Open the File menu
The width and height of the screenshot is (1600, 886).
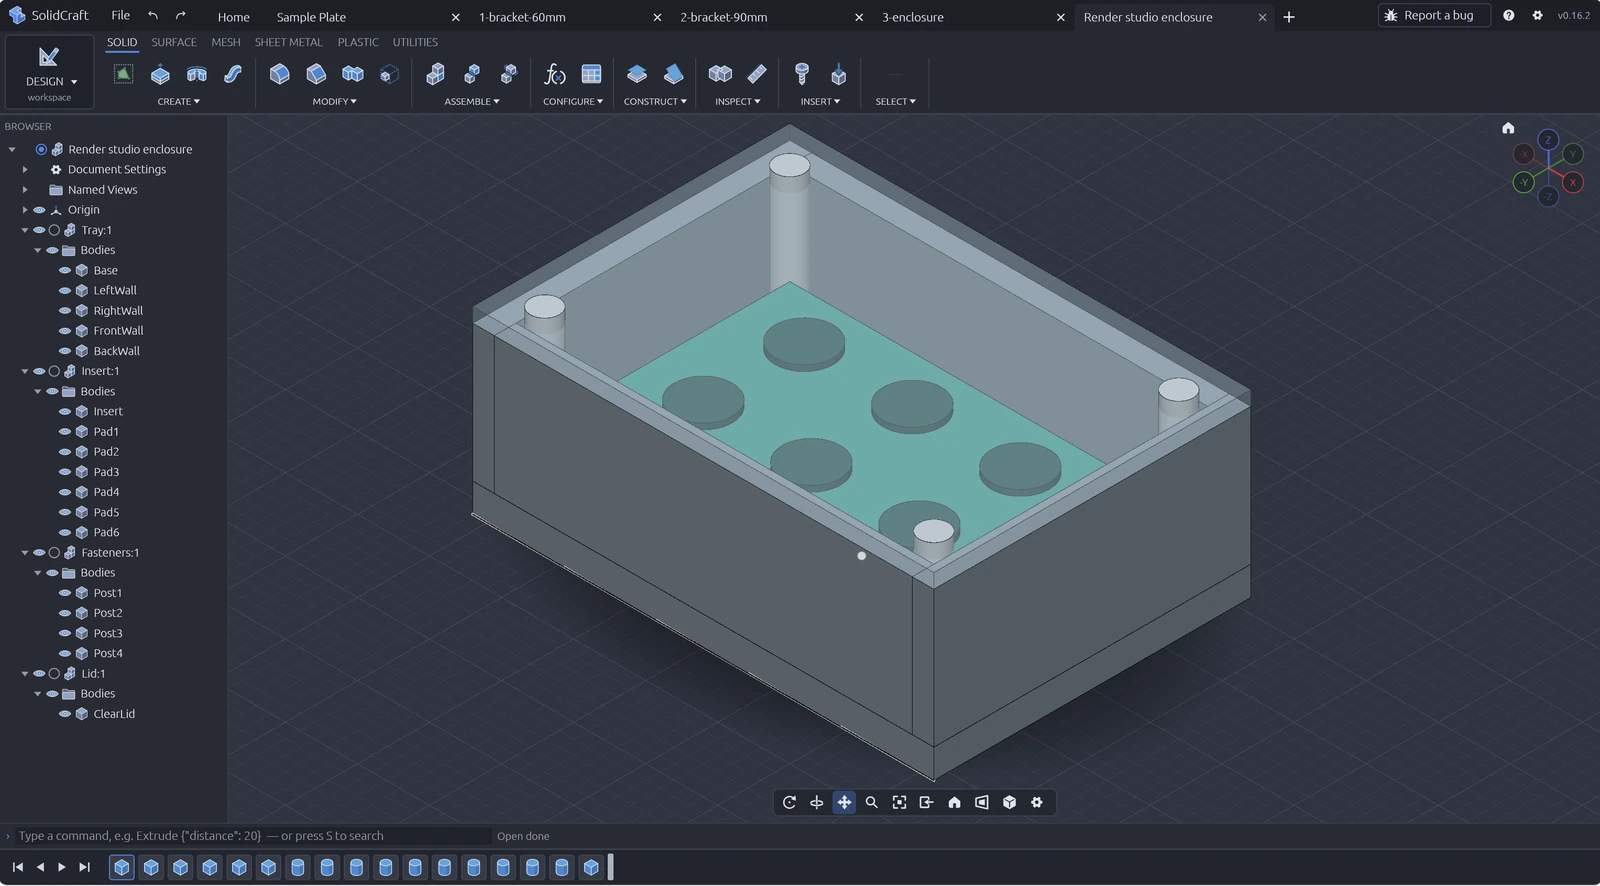[120, 15]
